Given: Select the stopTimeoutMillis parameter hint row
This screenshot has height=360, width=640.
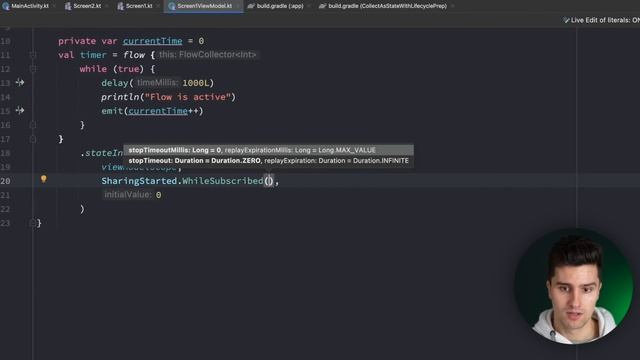Looking at the screenshot, I should coord(269,150).
